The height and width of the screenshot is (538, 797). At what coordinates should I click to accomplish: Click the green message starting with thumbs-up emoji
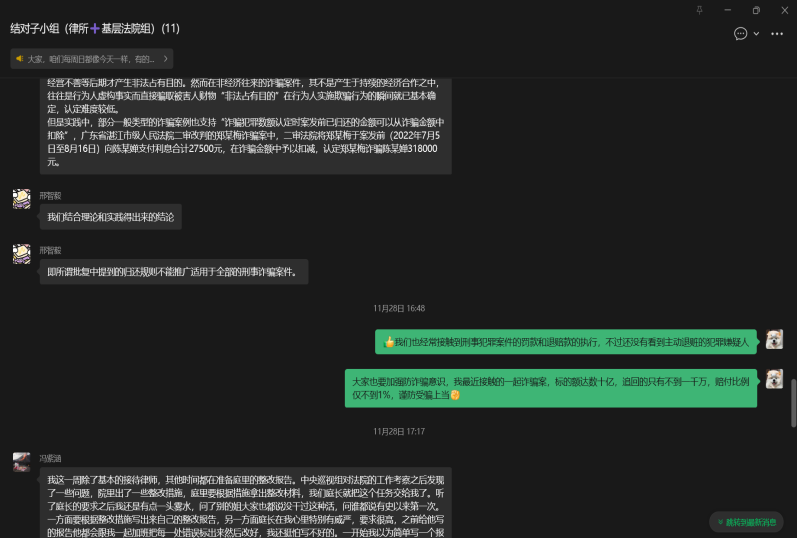565,342
